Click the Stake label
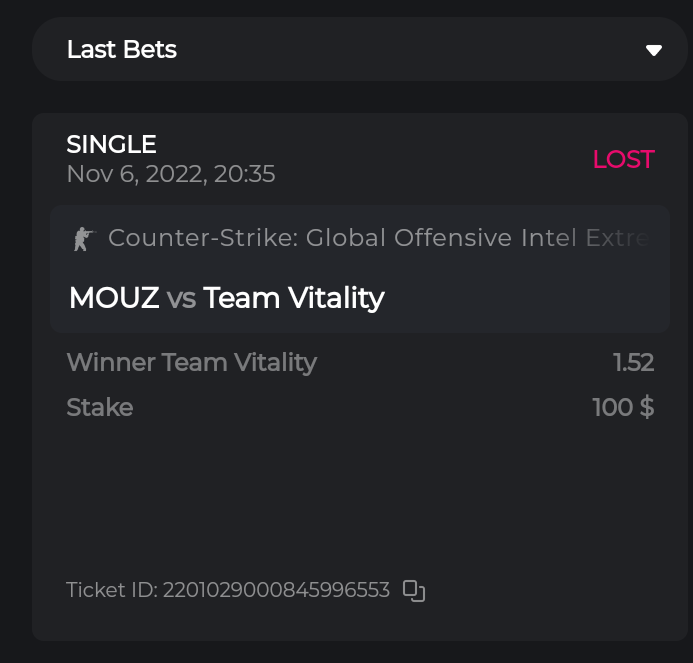This screenshot has width=693, height=663. pyautogui.click(x=99, y=407)
